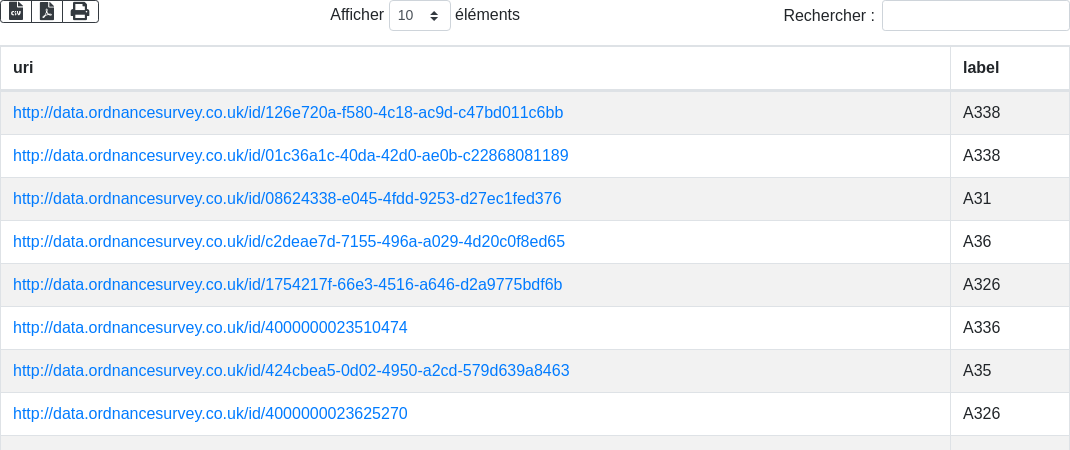Screen dimensions: 1070x450
Task: Select the A336 label cell
Action: [x=981, y=328]
